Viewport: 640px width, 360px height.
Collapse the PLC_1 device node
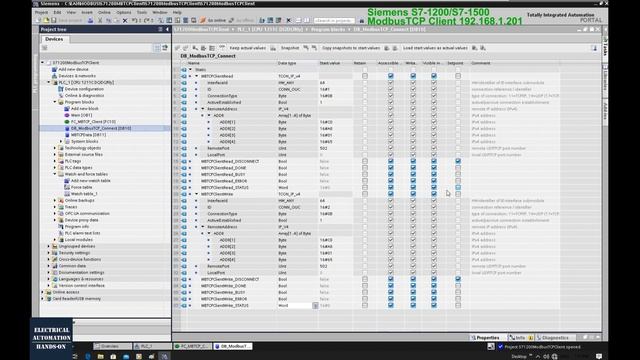click(49, 82)
